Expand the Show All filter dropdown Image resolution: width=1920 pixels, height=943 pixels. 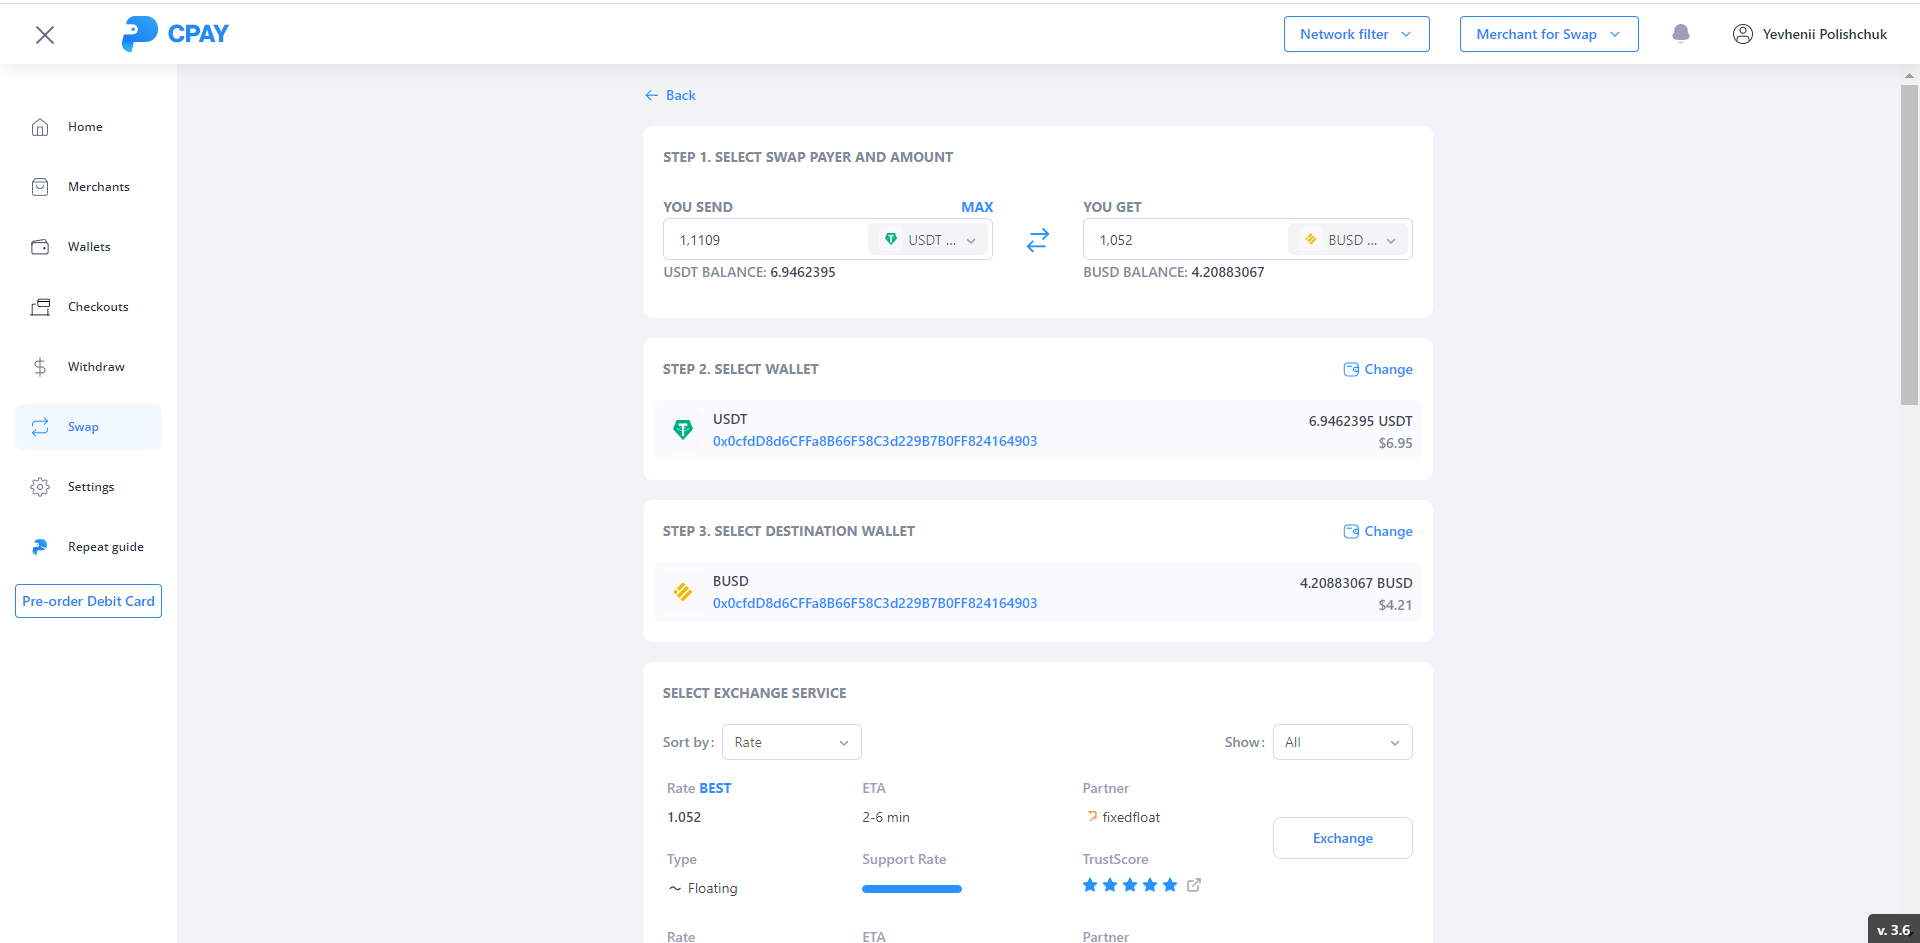pyautogui.click(x=1342, y=742)
